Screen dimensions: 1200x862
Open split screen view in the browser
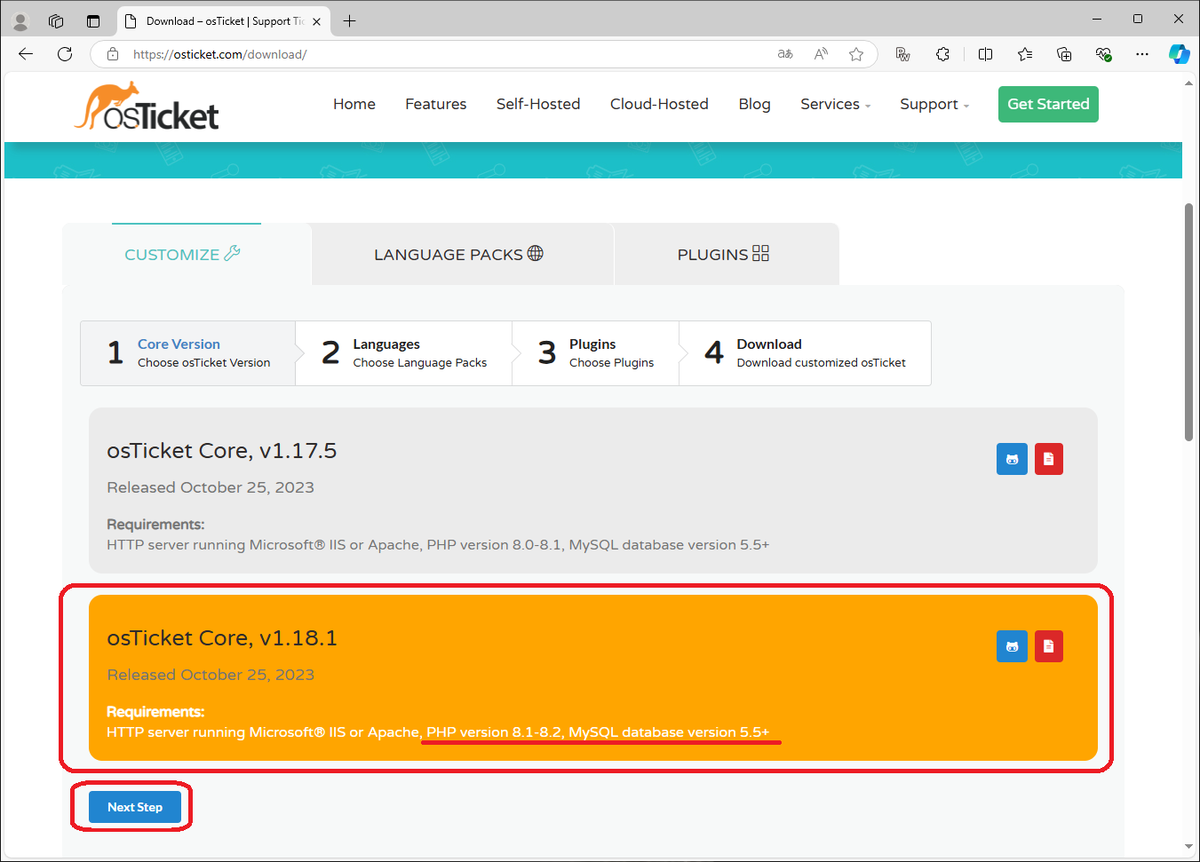click(985, 54)
